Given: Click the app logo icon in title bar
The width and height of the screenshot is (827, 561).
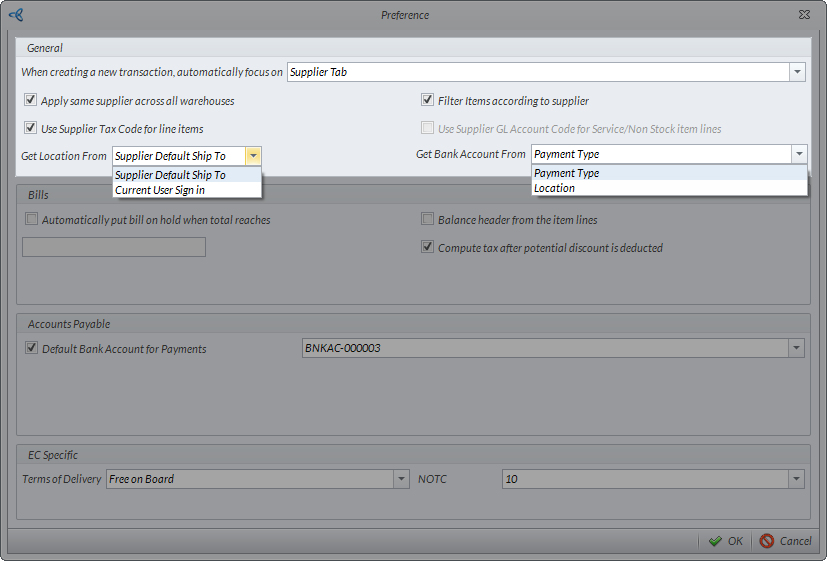Looking at the screenshot, I should click(15, 15).
